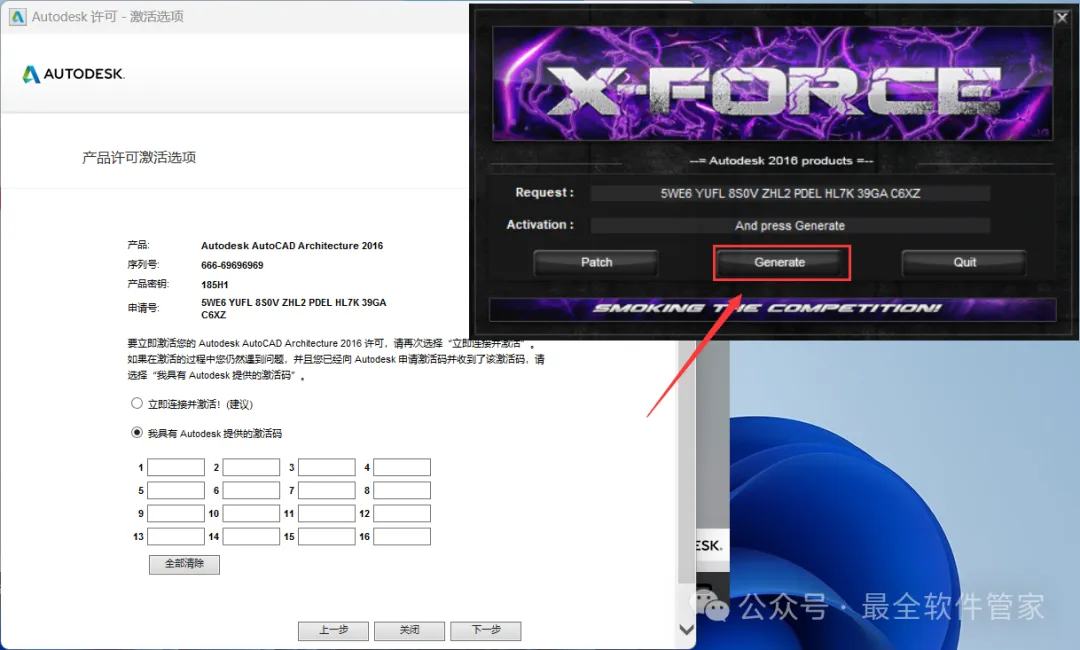This screenshot has width=1080, height=650.
Task: Click activation code box 11
Action: pos(326,514)
